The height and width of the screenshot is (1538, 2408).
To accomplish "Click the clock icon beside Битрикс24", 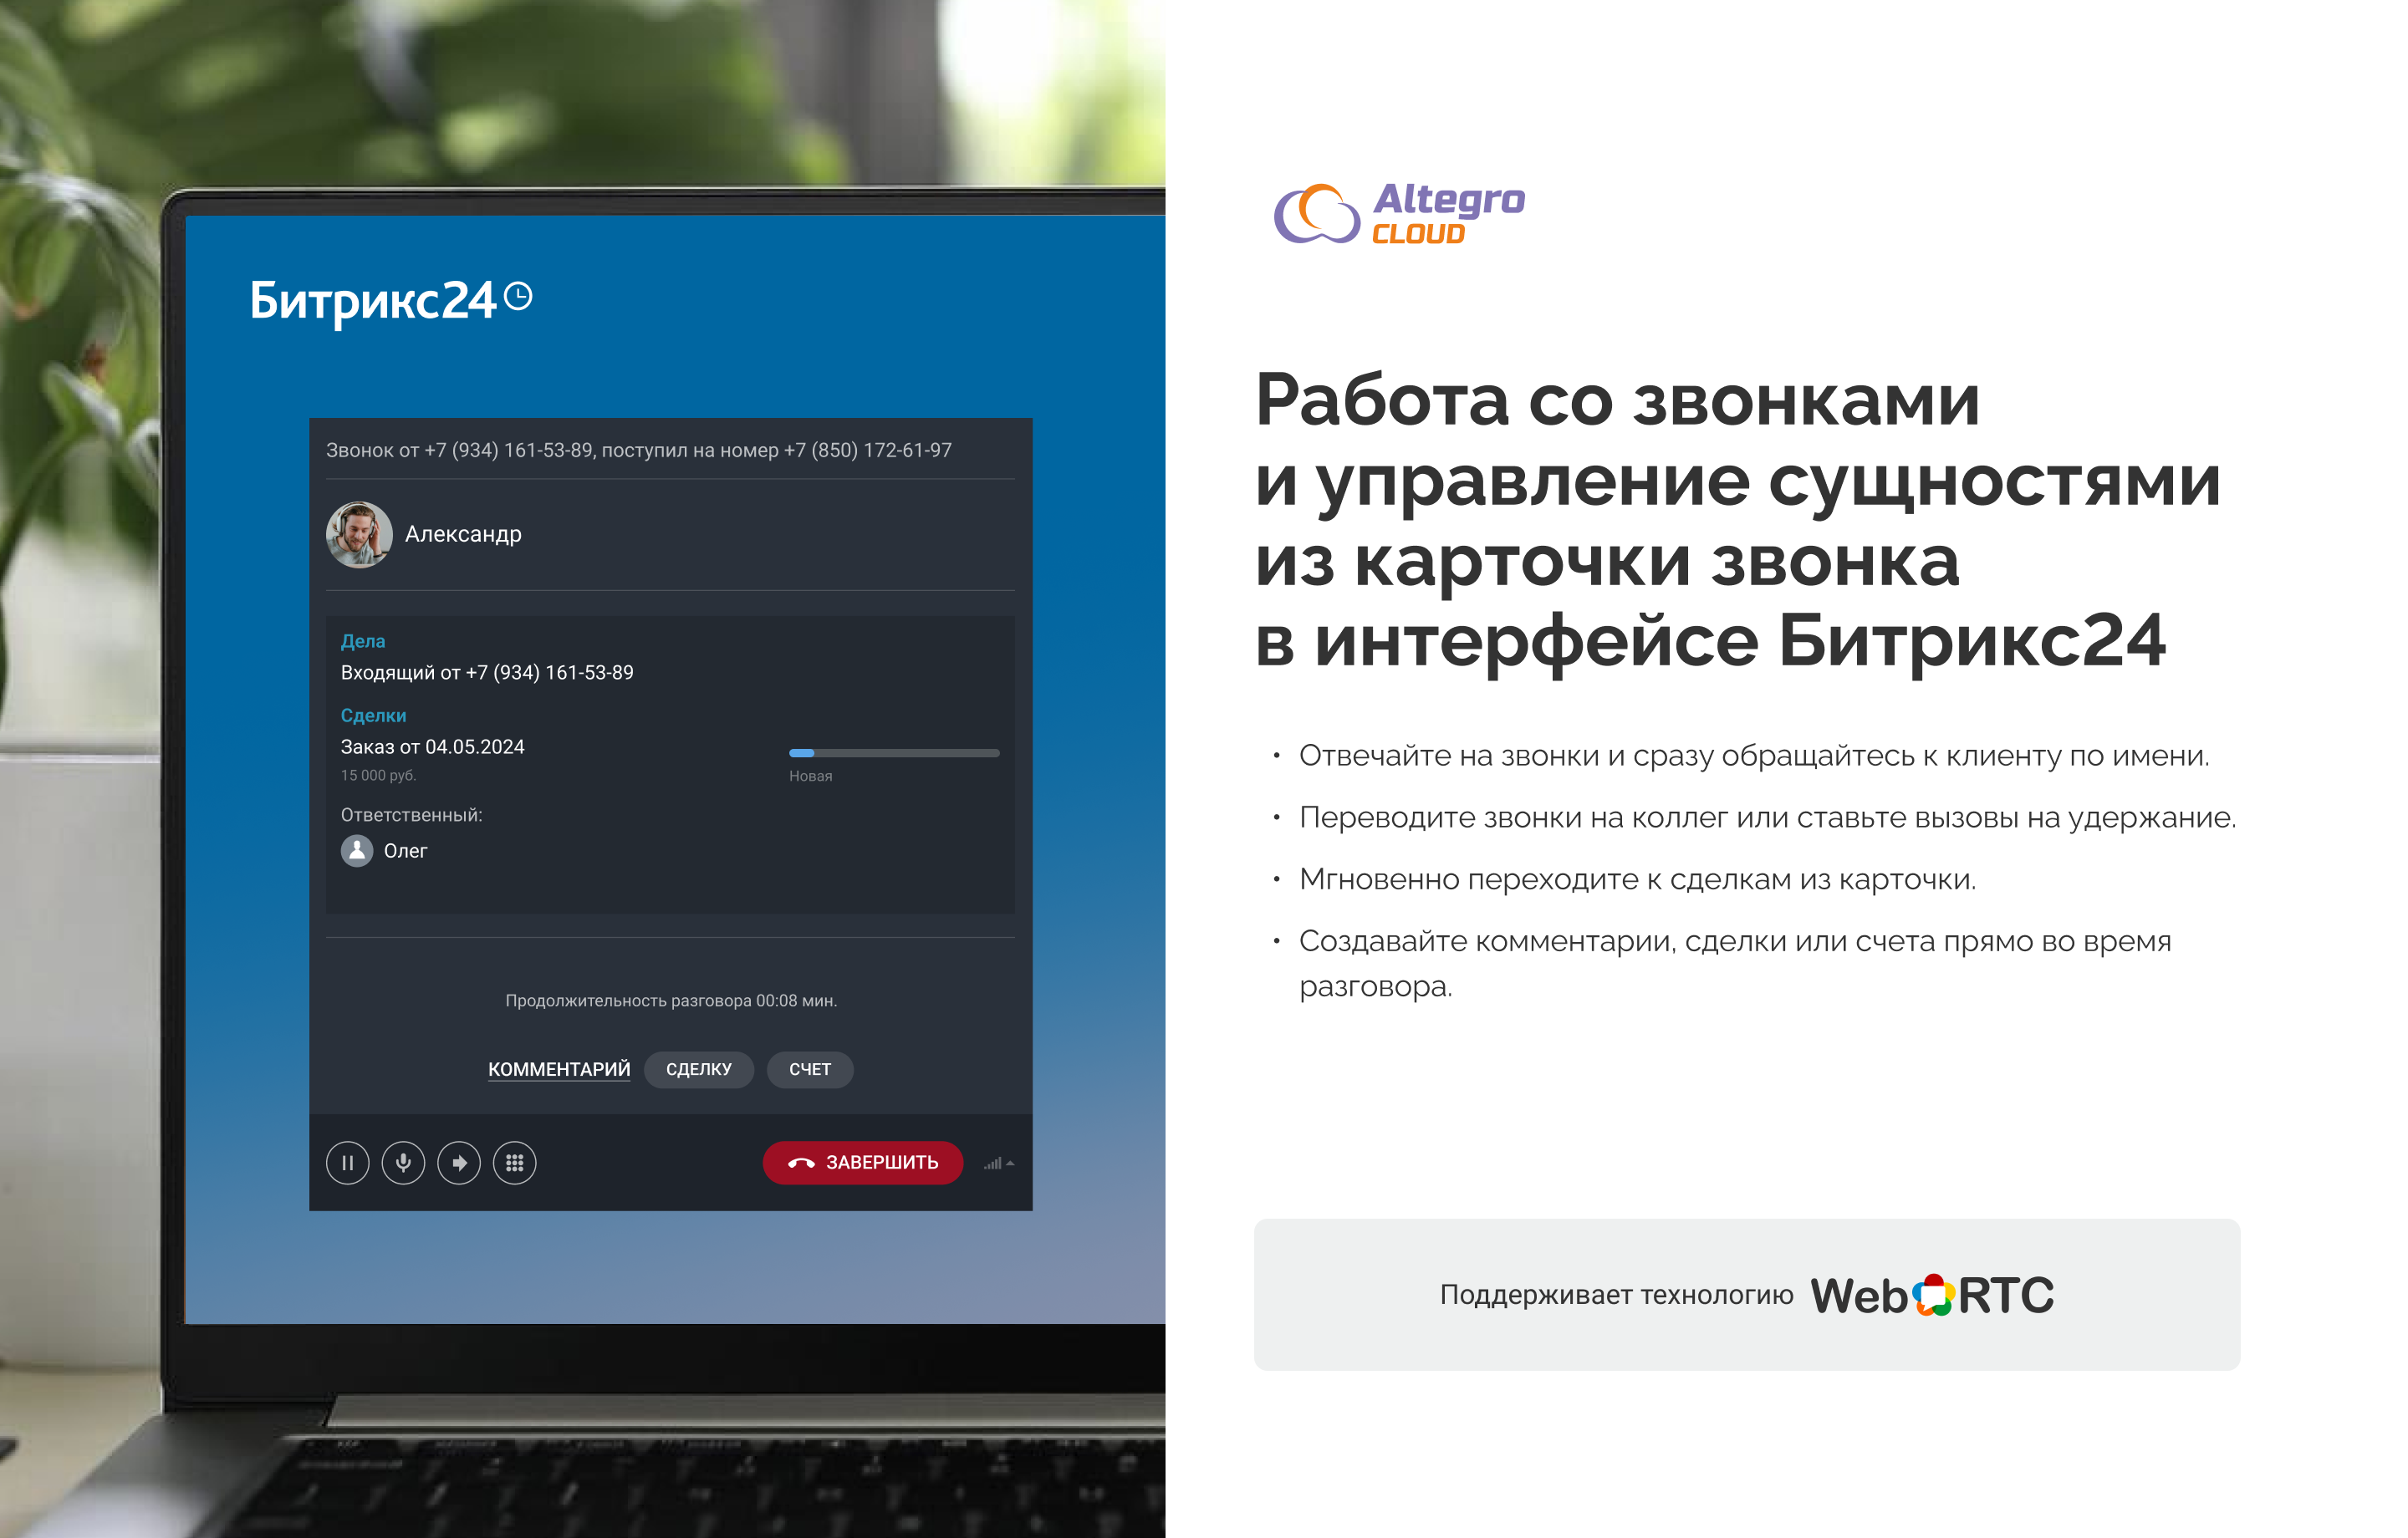I will click(x=518, y=296).
